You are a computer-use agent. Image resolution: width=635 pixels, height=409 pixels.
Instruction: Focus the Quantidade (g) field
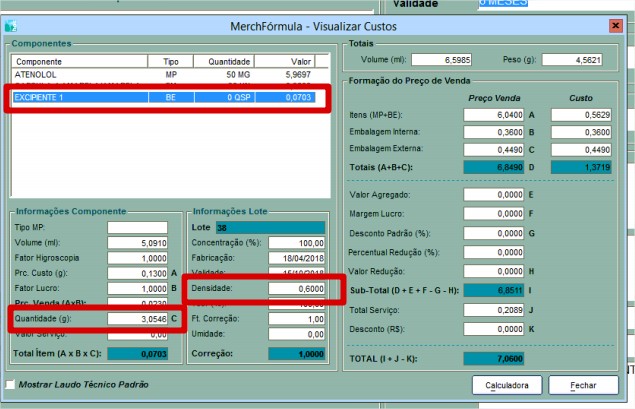tap(138, 318)
